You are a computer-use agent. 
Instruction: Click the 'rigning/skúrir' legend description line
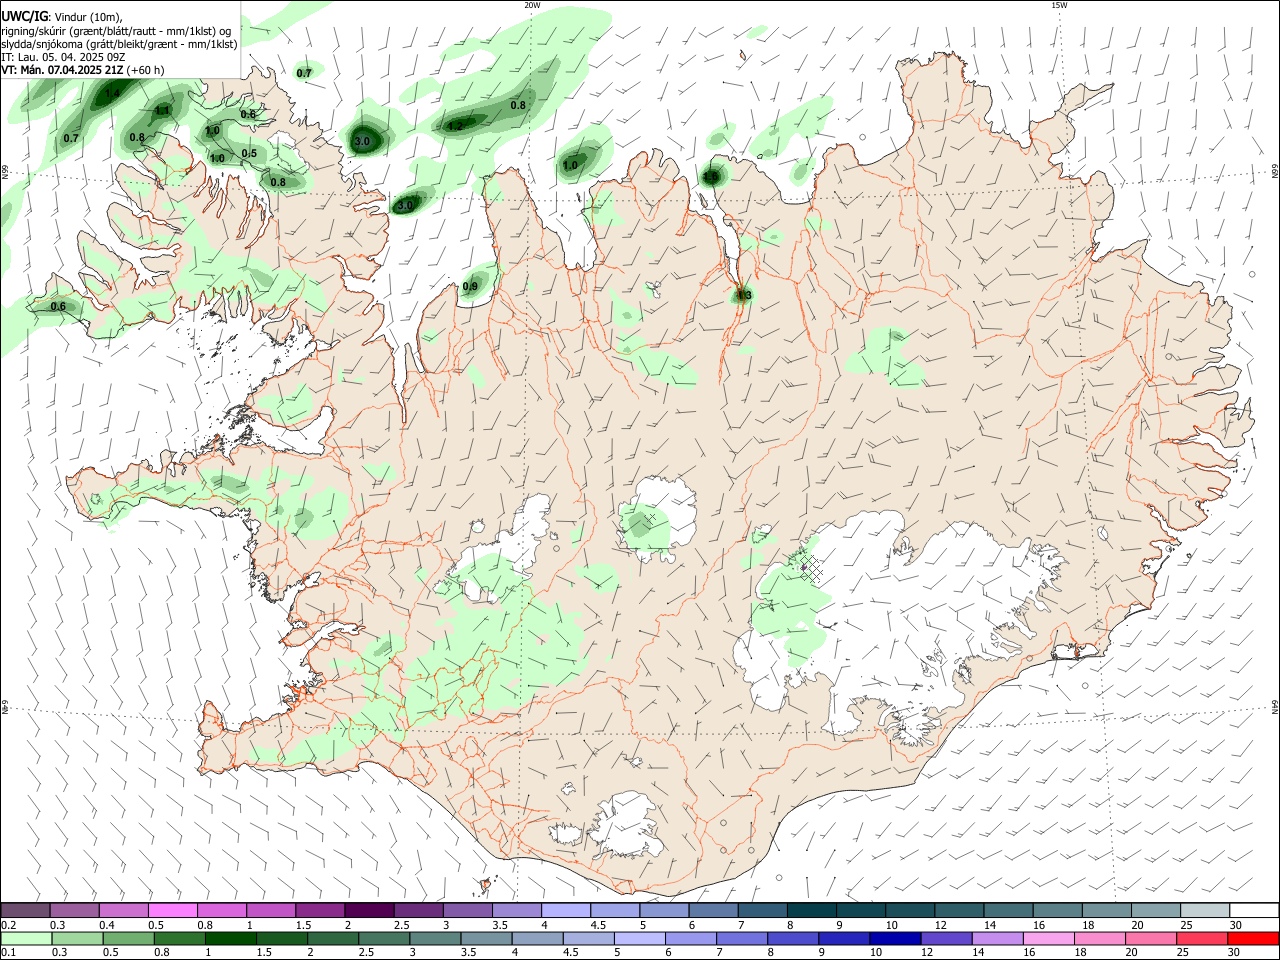116,31
